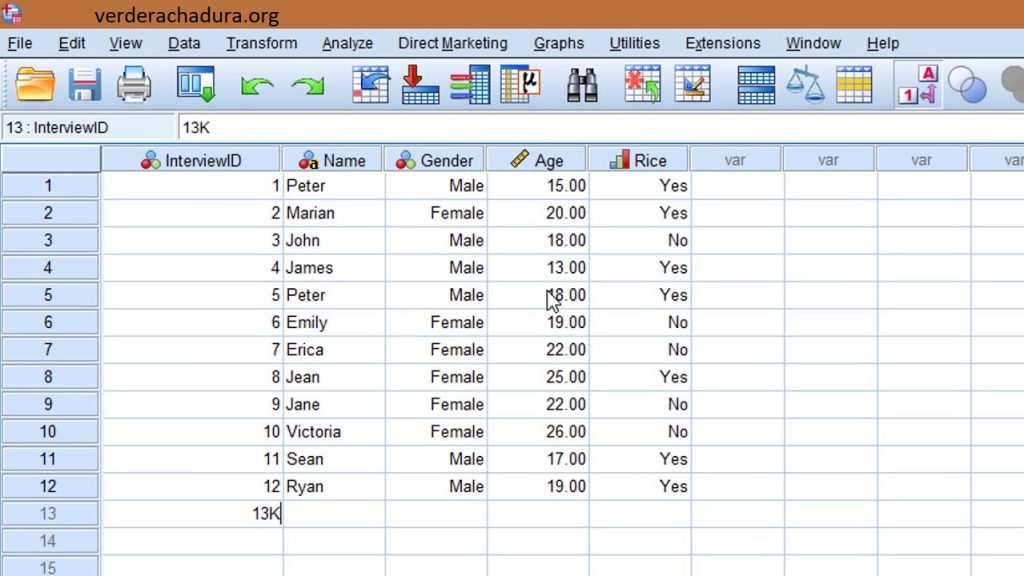Select row number 12 header
Screen dimensions: 1024x576
coord(50,486)
